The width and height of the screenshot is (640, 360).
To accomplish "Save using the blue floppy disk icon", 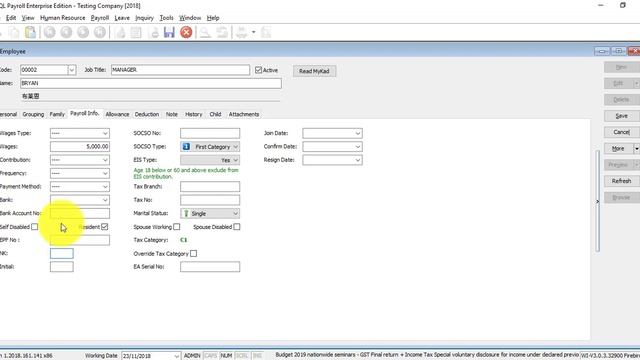I will click(169, 33).
